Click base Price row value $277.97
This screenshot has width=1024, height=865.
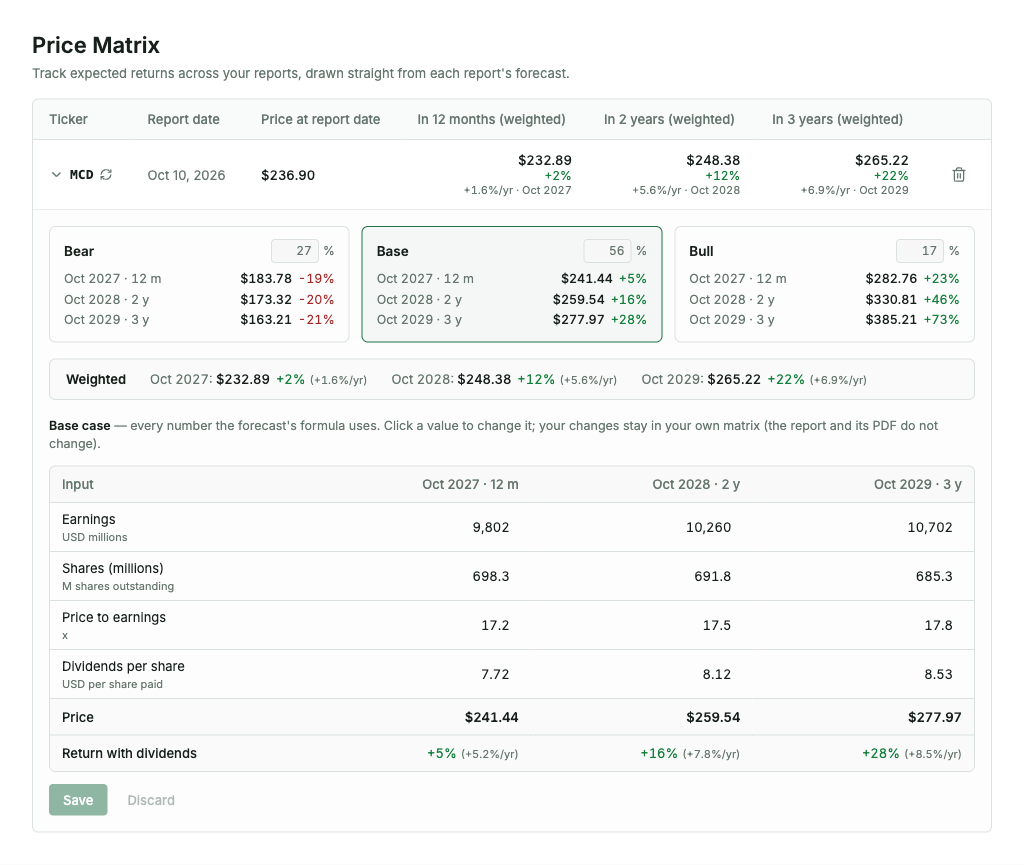coord(935,717)
